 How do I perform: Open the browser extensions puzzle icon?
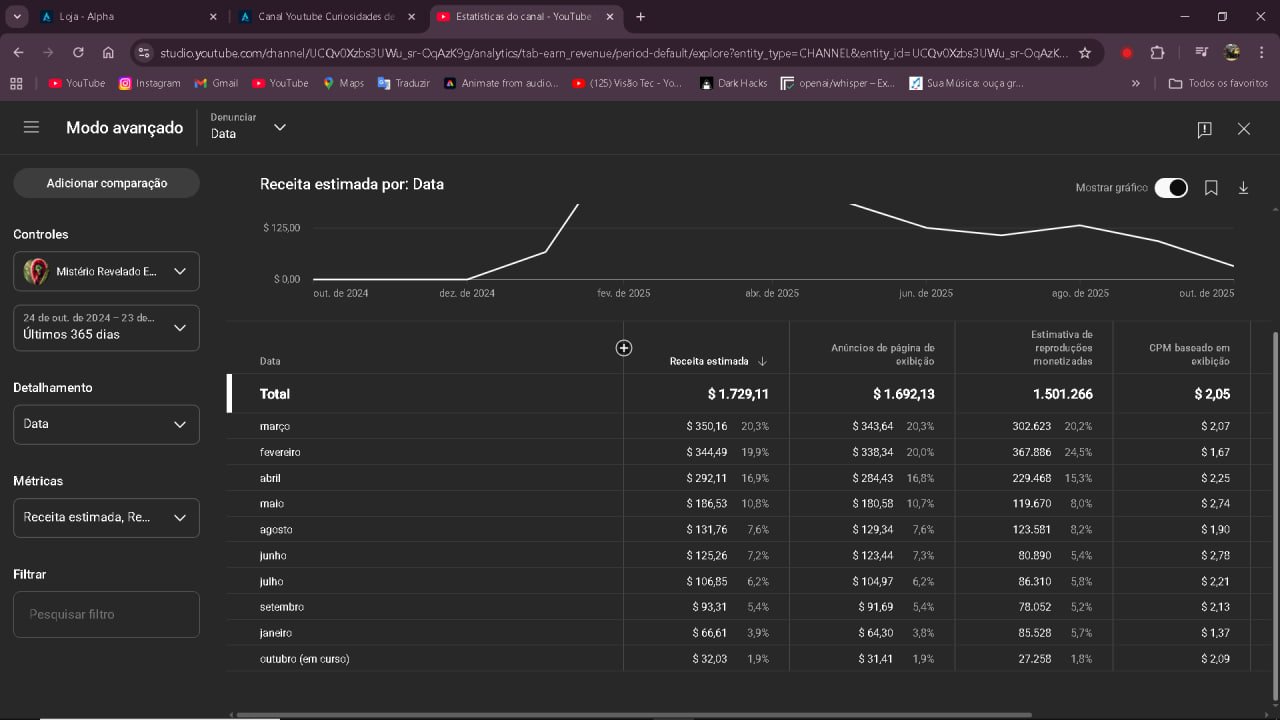coord(1157,53)
